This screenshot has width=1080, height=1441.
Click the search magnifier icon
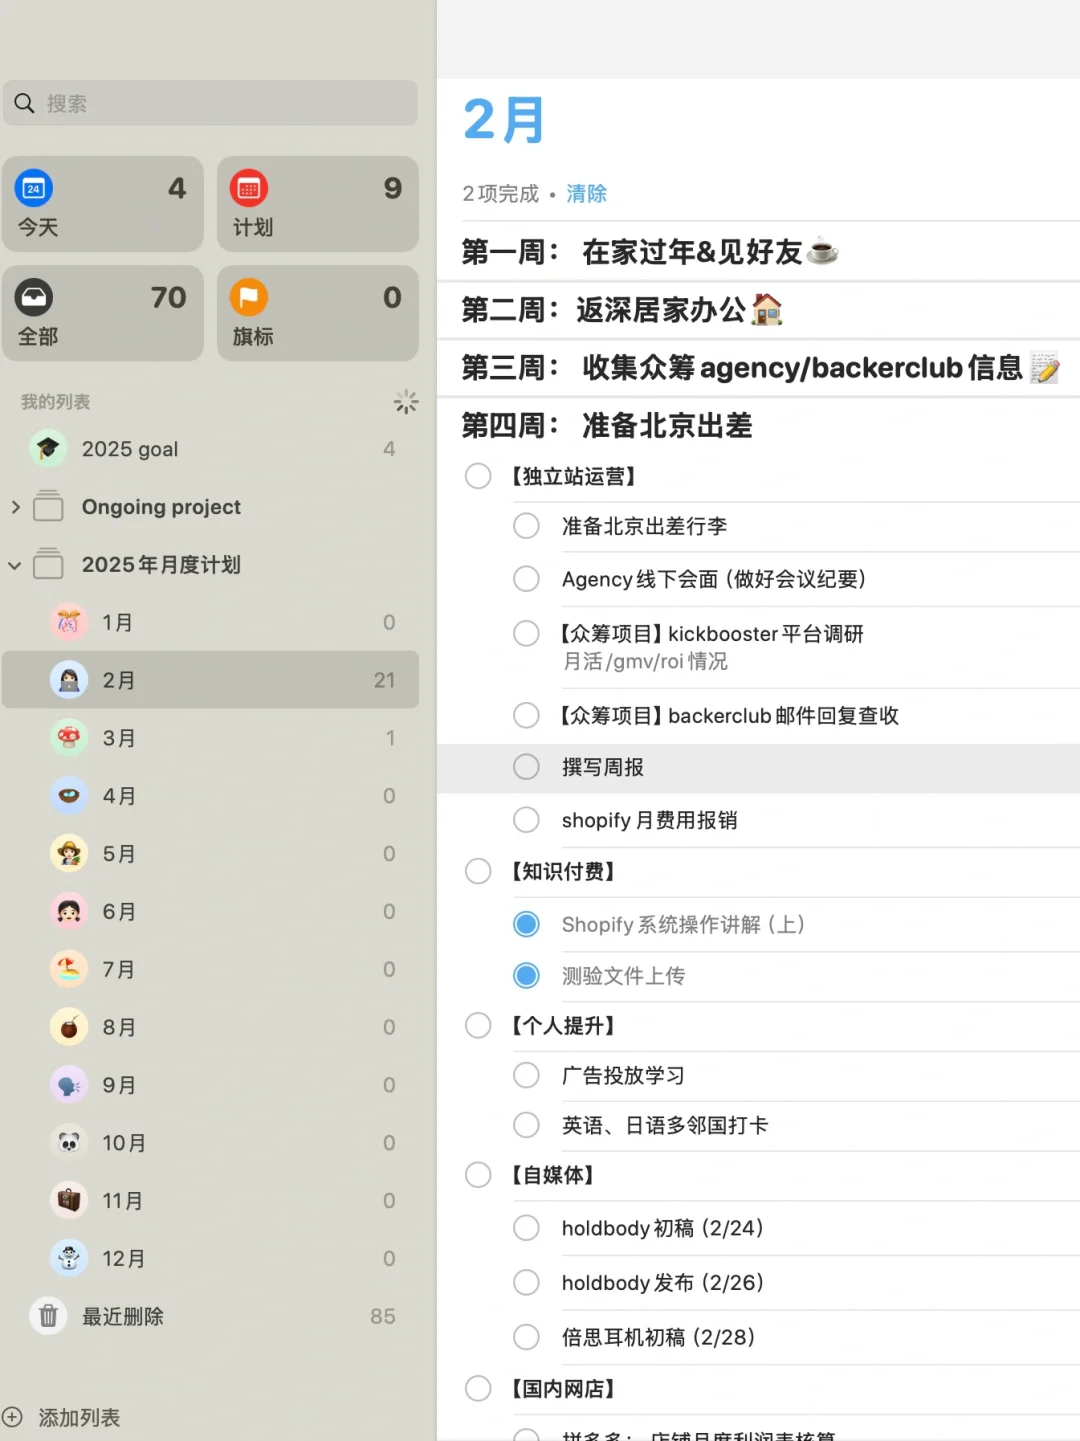click(x=24, y=102)
